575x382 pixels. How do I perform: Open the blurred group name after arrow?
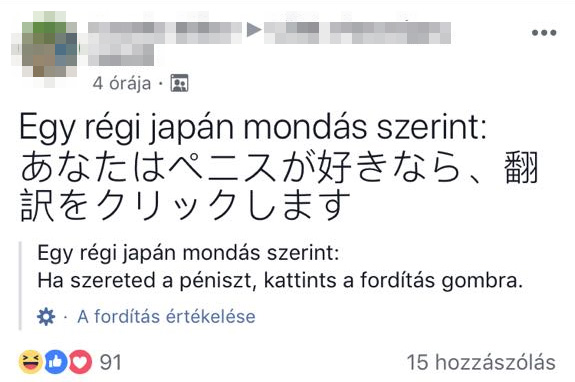click(x=357, y=33)
